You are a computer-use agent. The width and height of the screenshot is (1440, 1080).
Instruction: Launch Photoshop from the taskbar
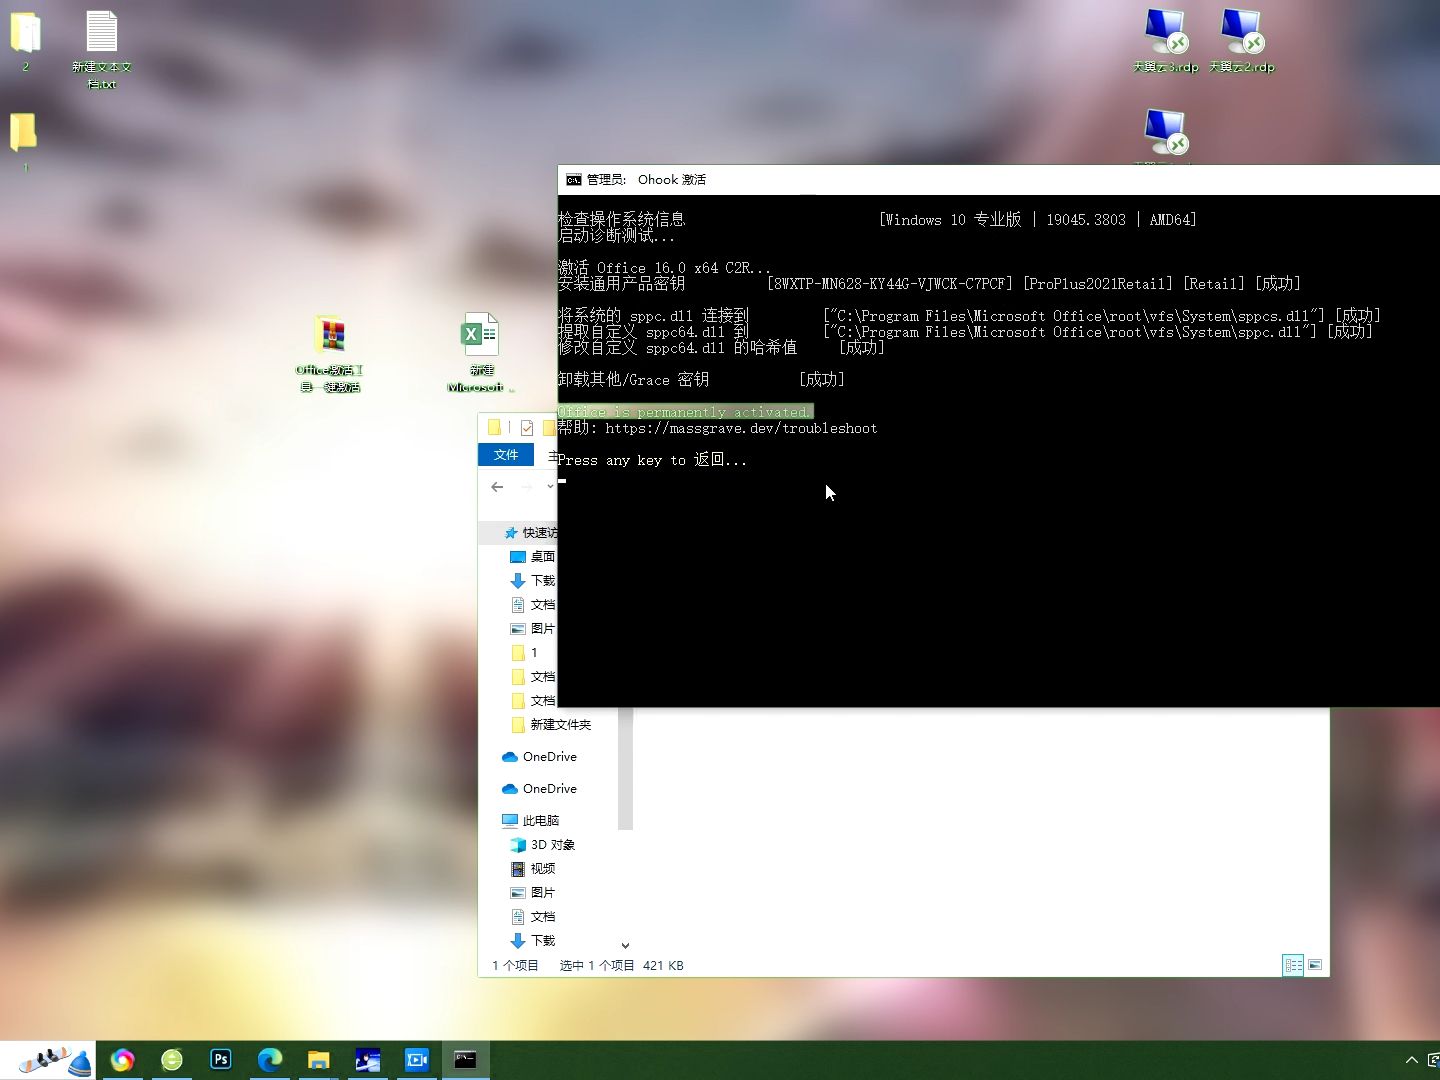tap(221, 1060)
